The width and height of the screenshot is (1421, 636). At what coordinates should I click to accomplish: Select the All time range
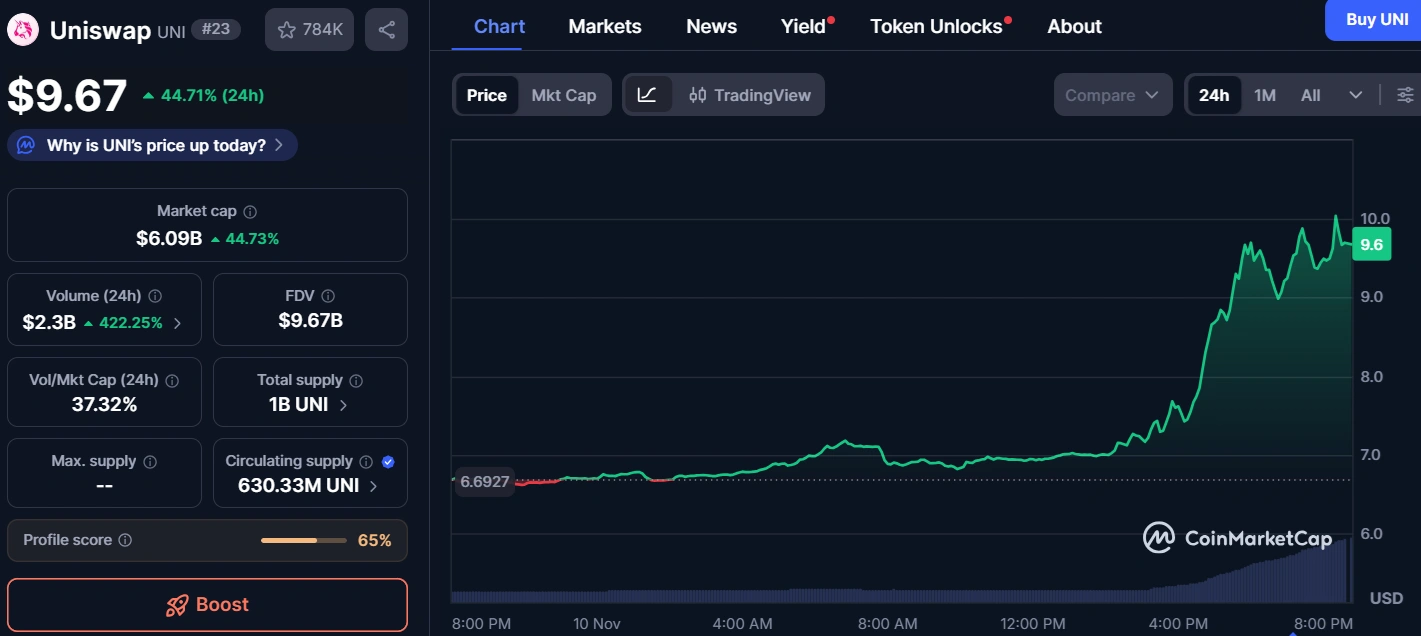1310,95
